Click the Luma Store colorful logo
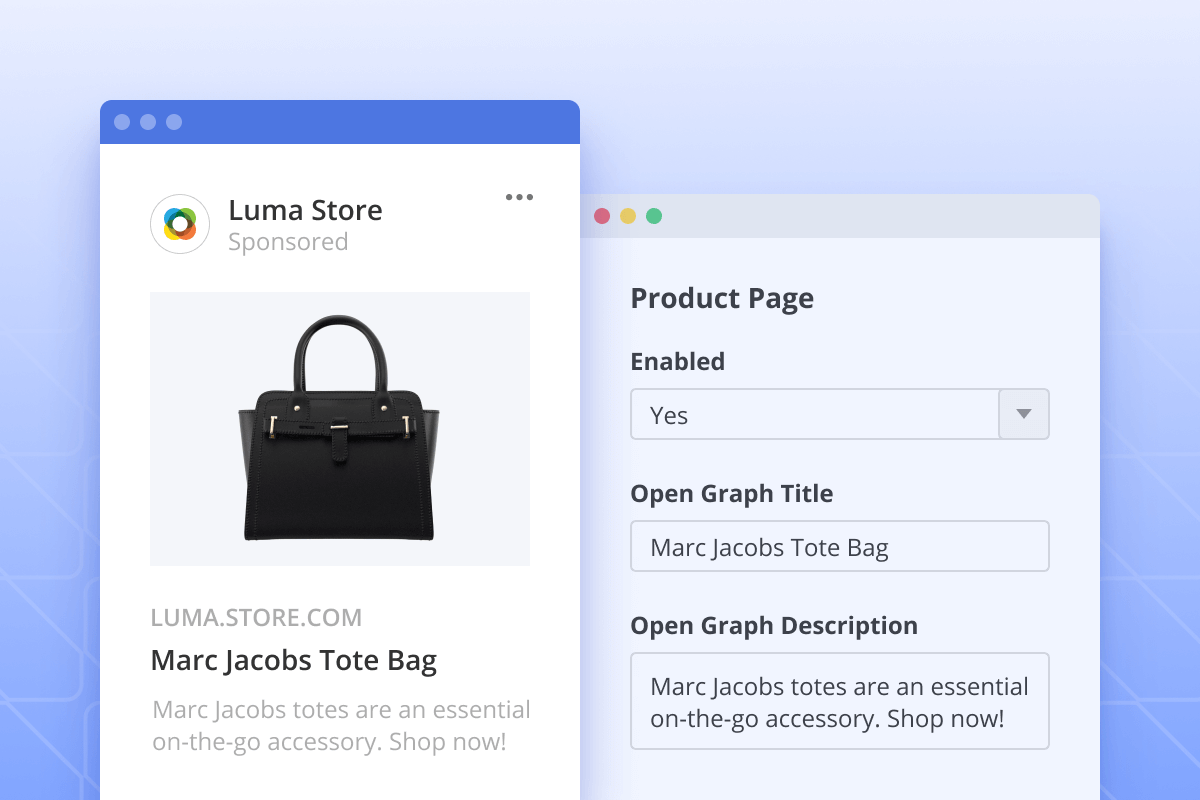 180,224
